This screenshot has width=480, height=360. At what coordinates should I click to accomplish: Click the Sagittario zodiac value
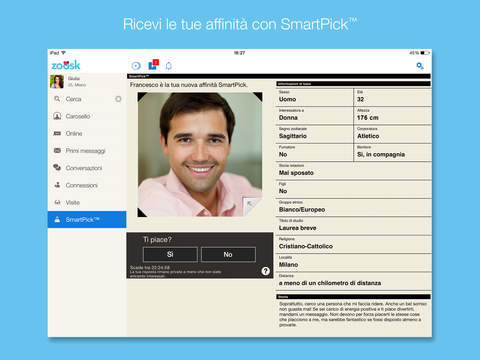293,136
